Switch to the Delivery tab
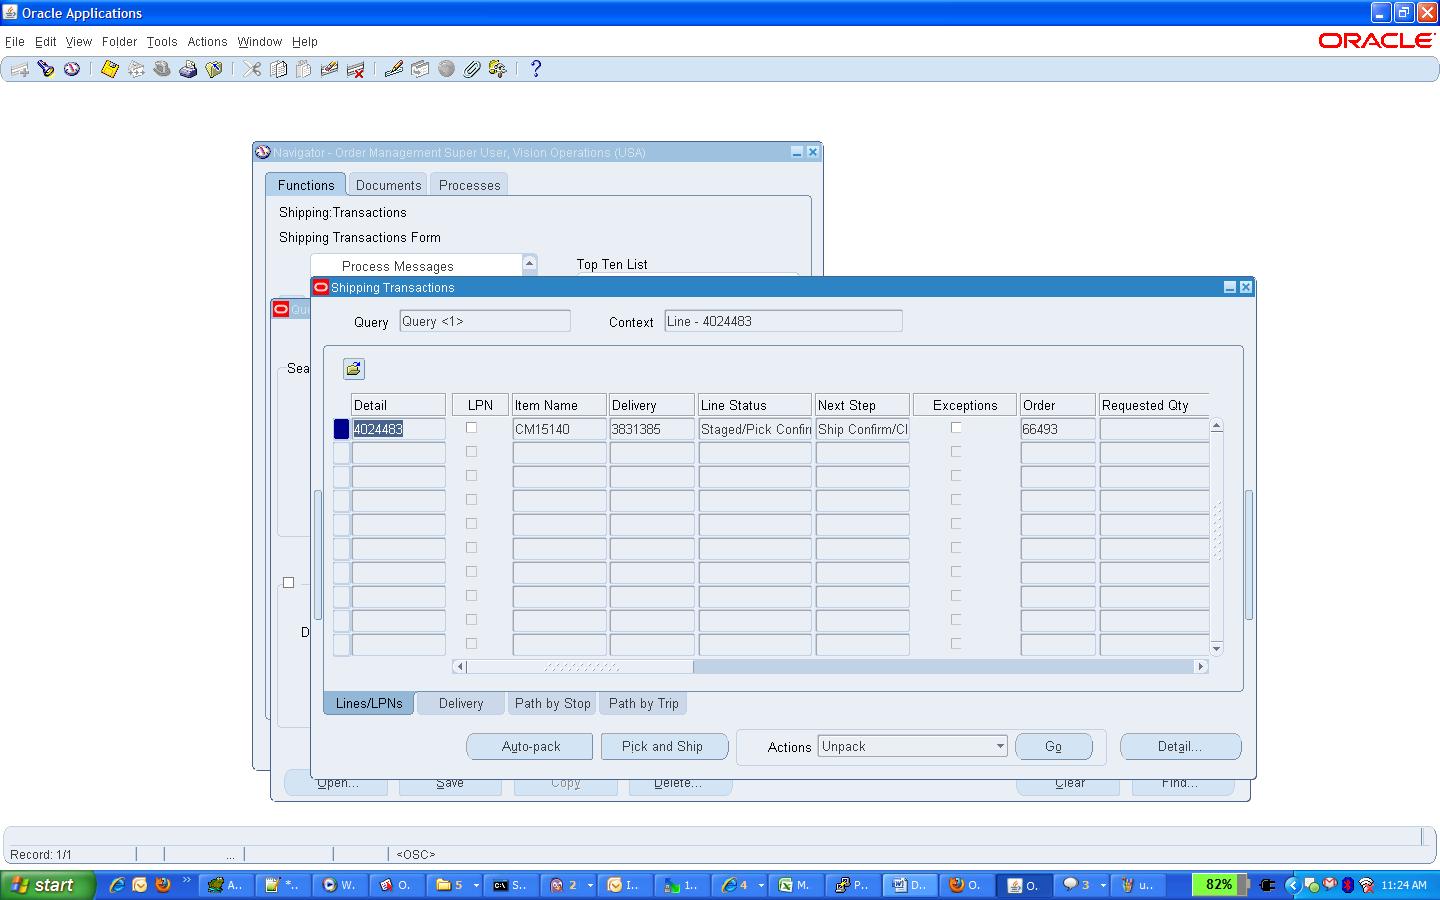 pos(460,703)
